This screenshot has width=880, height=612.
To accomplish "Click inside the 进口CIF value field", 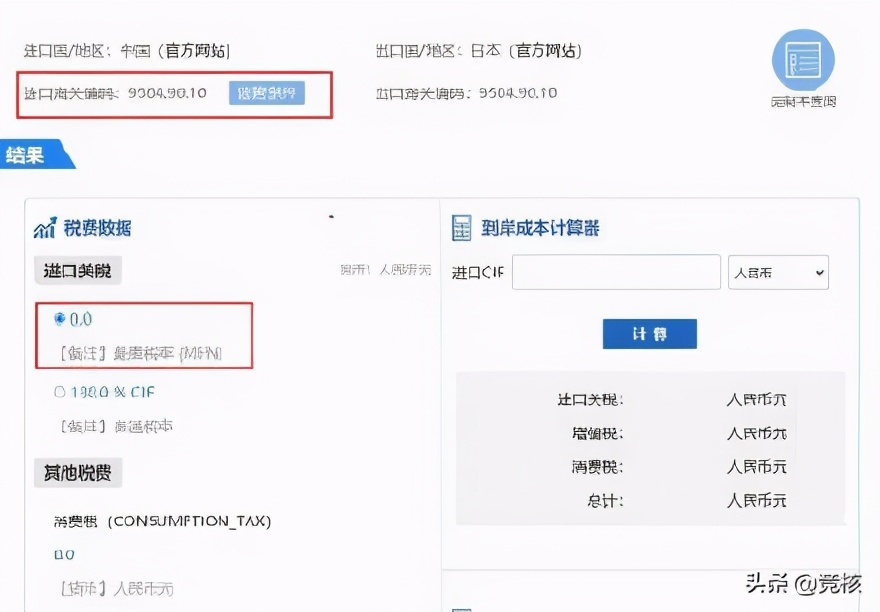I will [x=615, y=273].
